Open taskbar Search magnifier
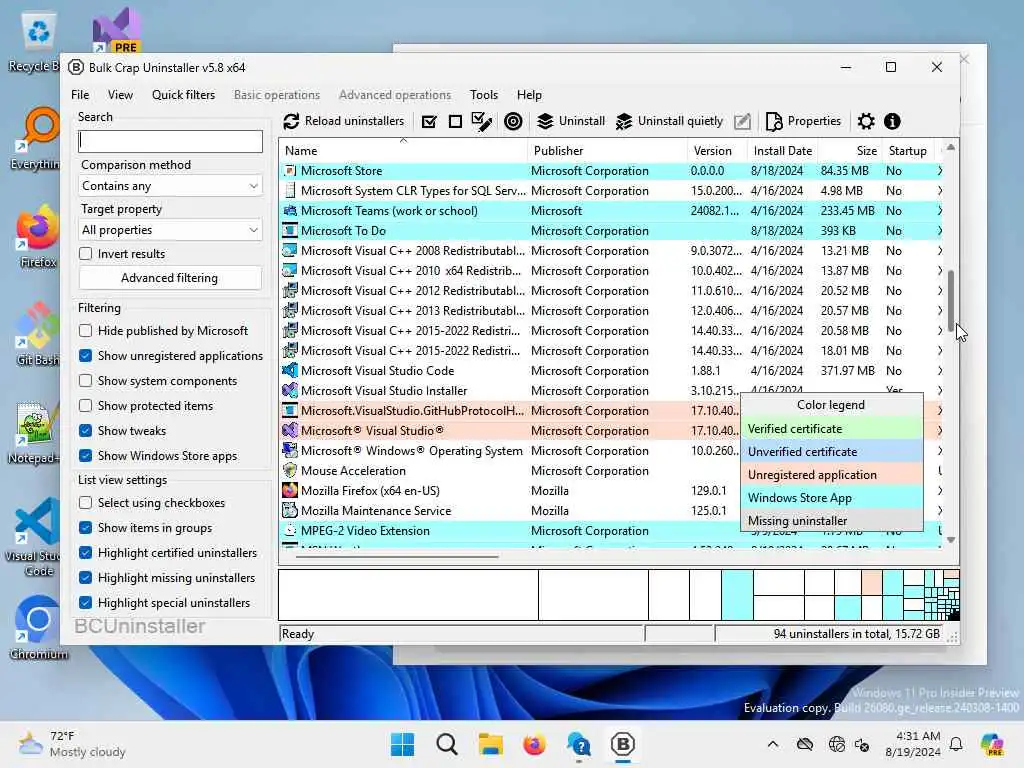 [x=447, y=744]
